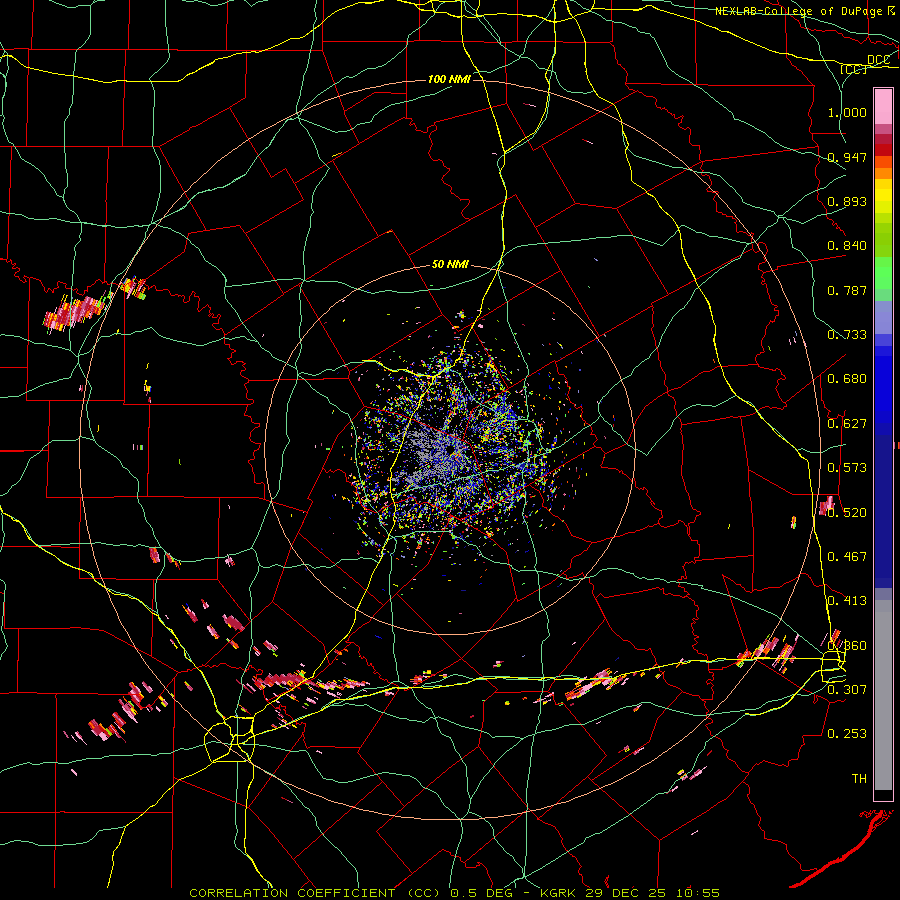The width and height of the screenshot is (900, 900).
Task: Click the 0.840 legend value
Action: (847, 246)
